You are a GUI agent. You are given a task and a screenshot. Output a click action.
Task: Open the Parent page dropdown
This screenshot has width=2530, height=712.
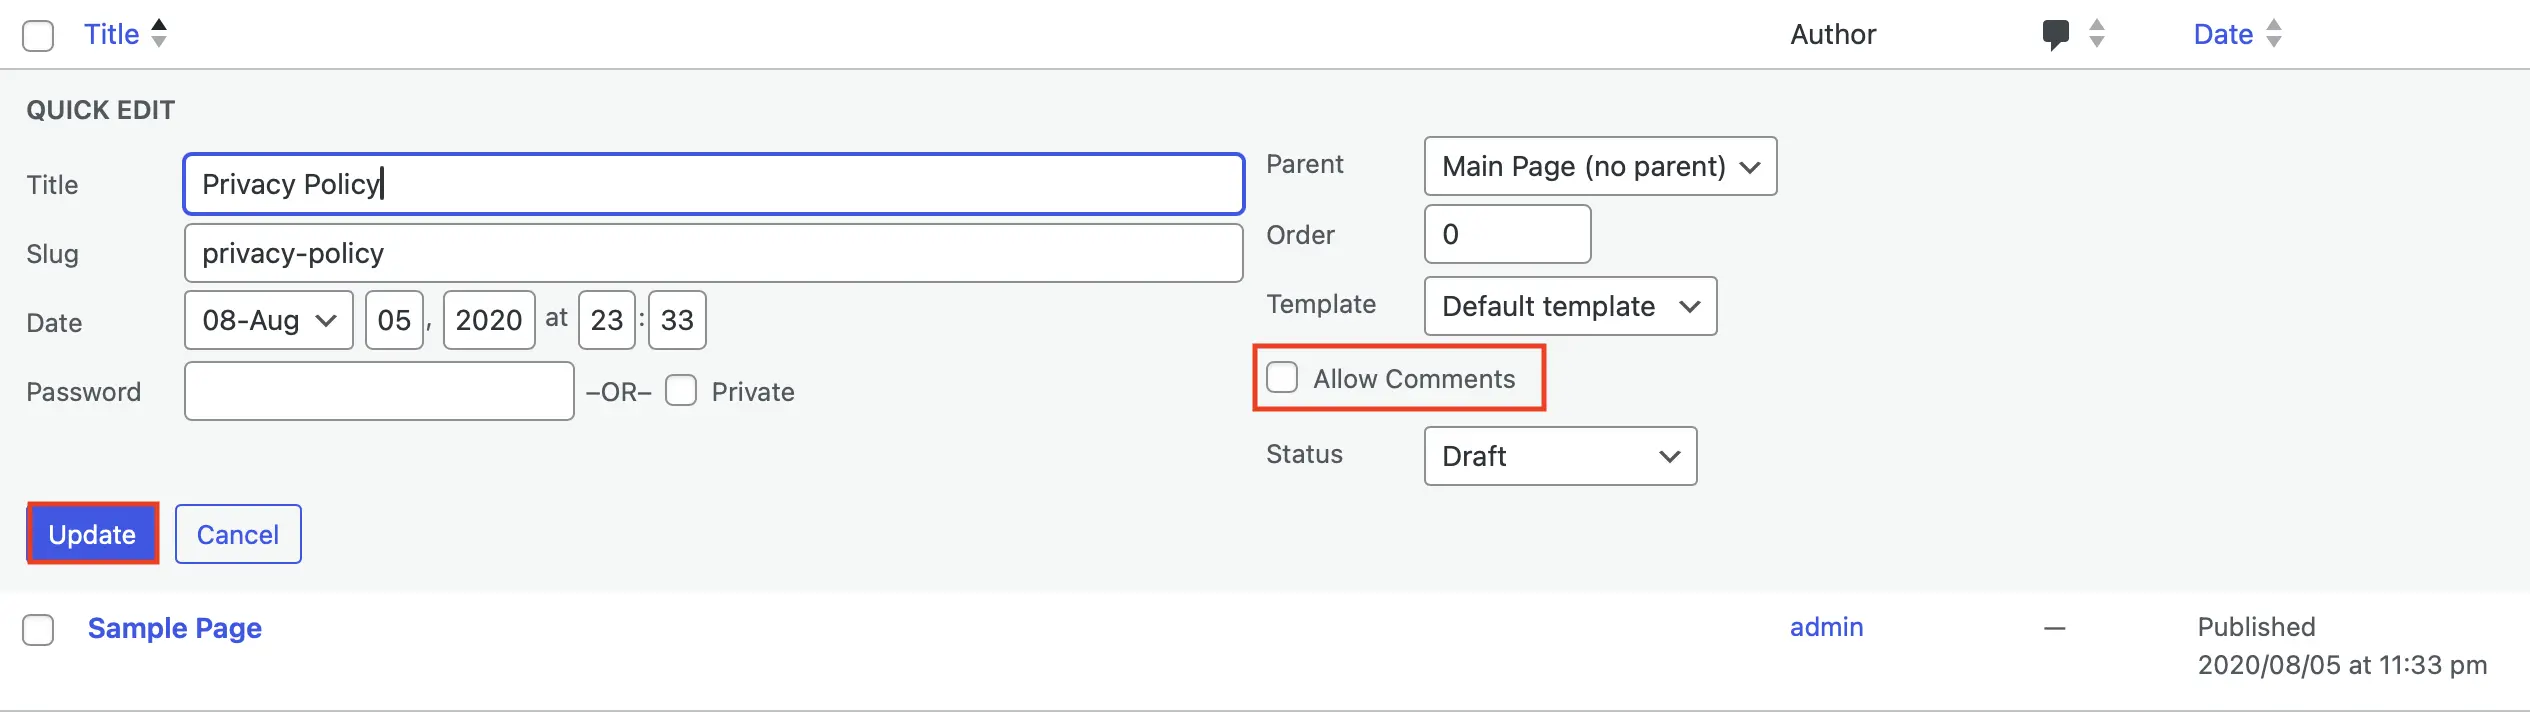pyautogui.click(x=1599, y=166)
